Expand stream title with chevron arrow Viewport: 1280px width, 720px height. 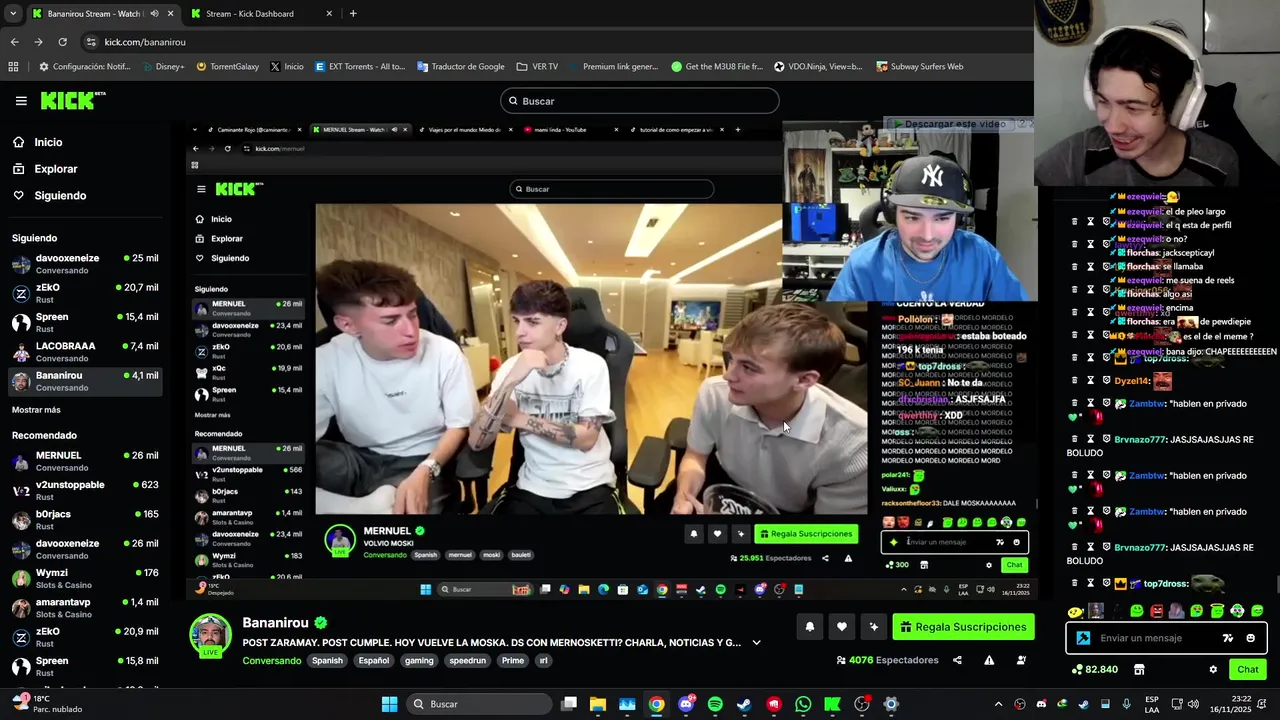point(756,643)
